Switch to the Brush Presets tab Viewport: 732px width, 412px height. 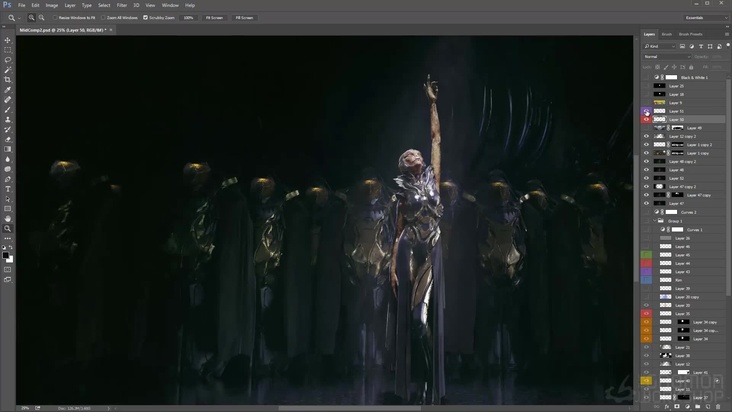690,34
